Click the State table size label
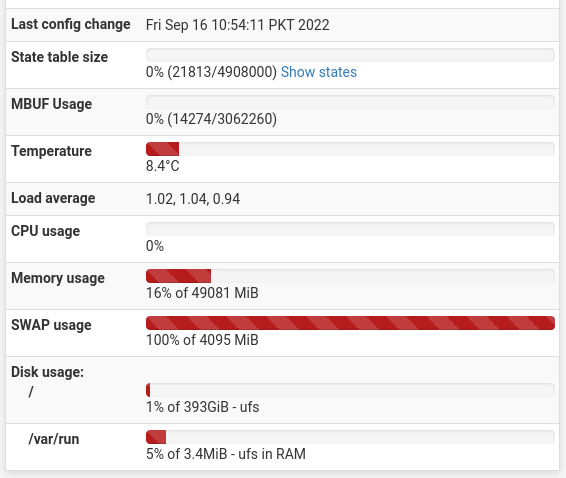This screenshot has height=478, width=566. point(60,57)
